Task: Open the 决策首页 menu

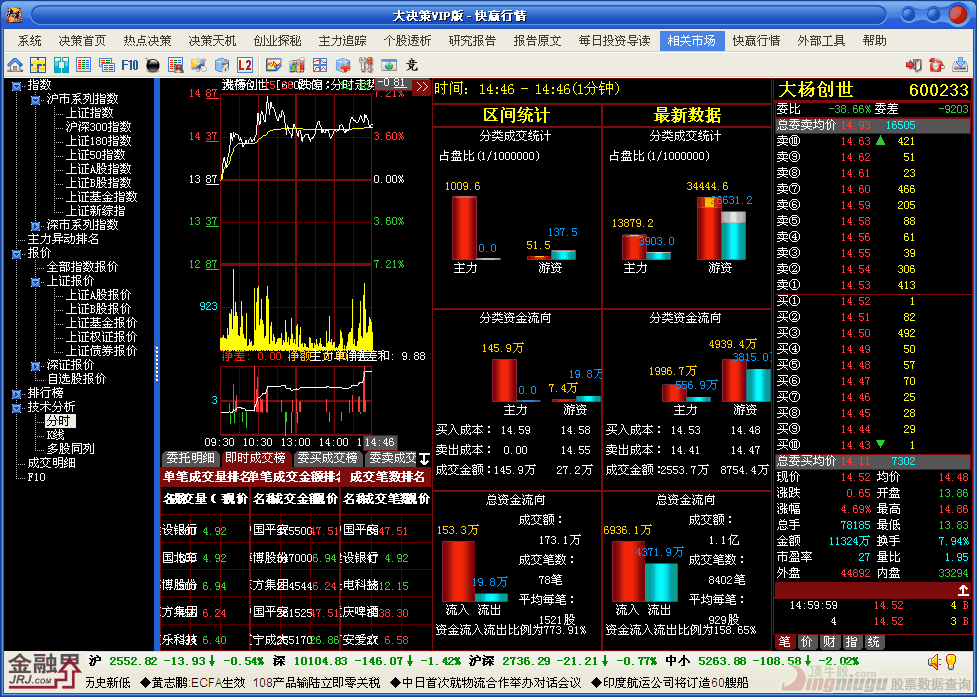Action: pos(82,41)
